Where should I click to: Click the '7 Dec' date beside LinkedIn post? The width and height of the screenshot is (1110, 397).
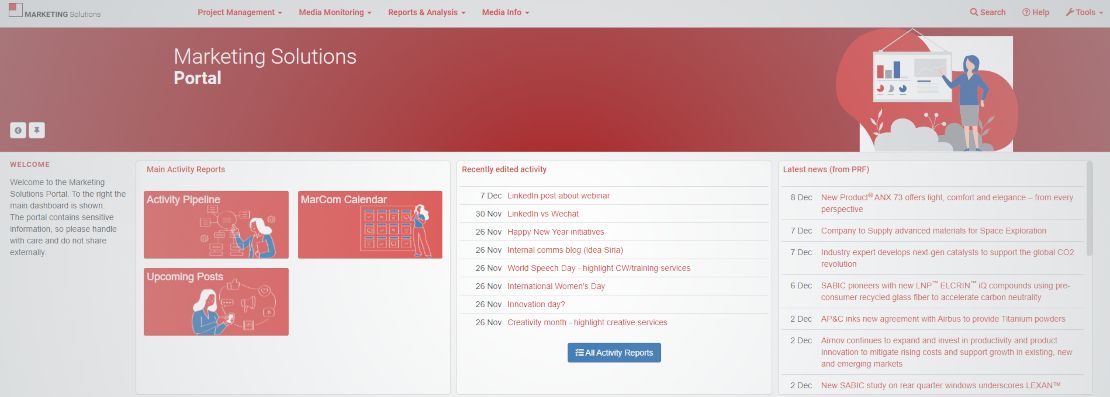(491, 195)
